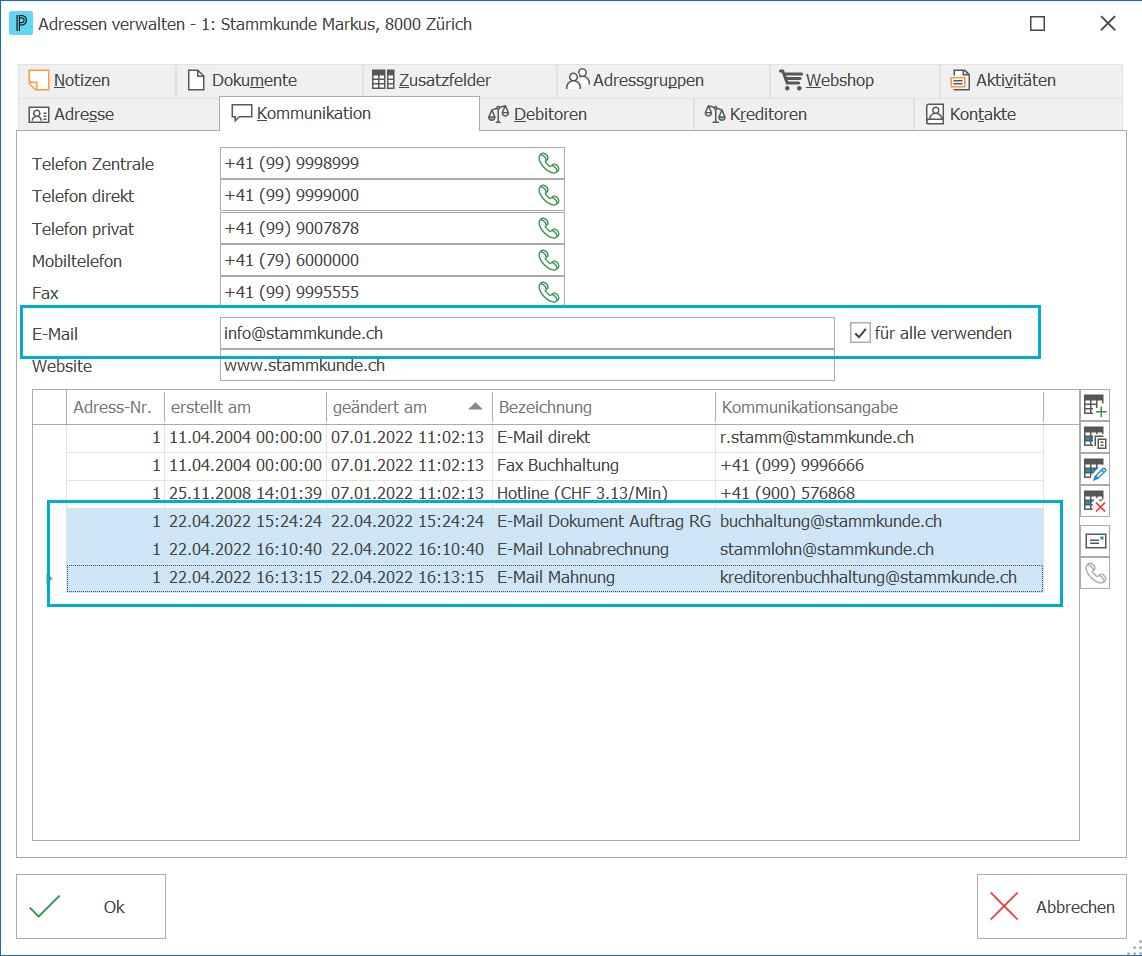Click the grey phone icon beside the table
The height and width of the screenshot is (956, 1142).
1095,574
